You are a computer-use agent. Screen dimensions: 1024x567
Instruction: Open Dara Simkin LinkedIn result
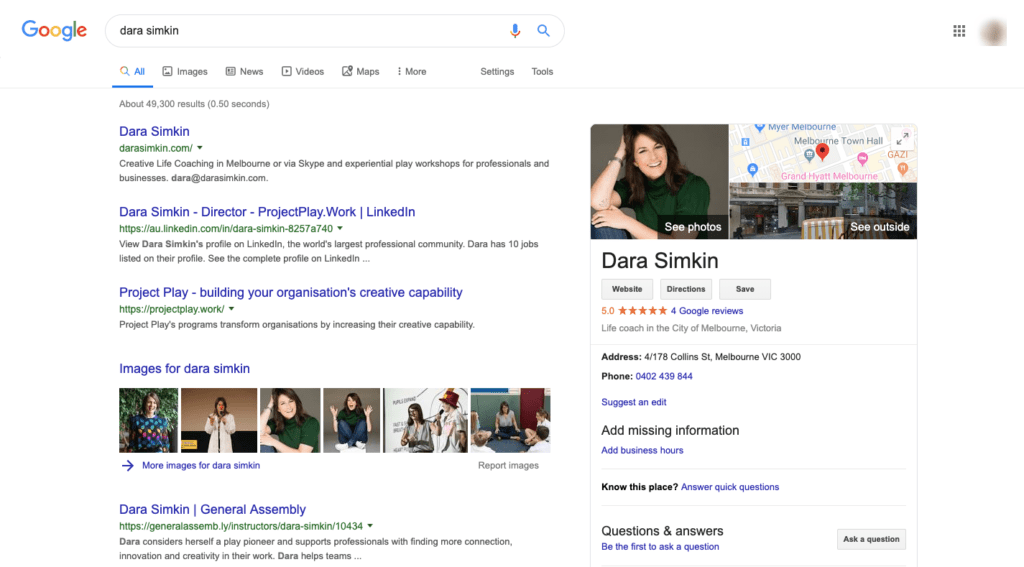[x=267, y=212]
